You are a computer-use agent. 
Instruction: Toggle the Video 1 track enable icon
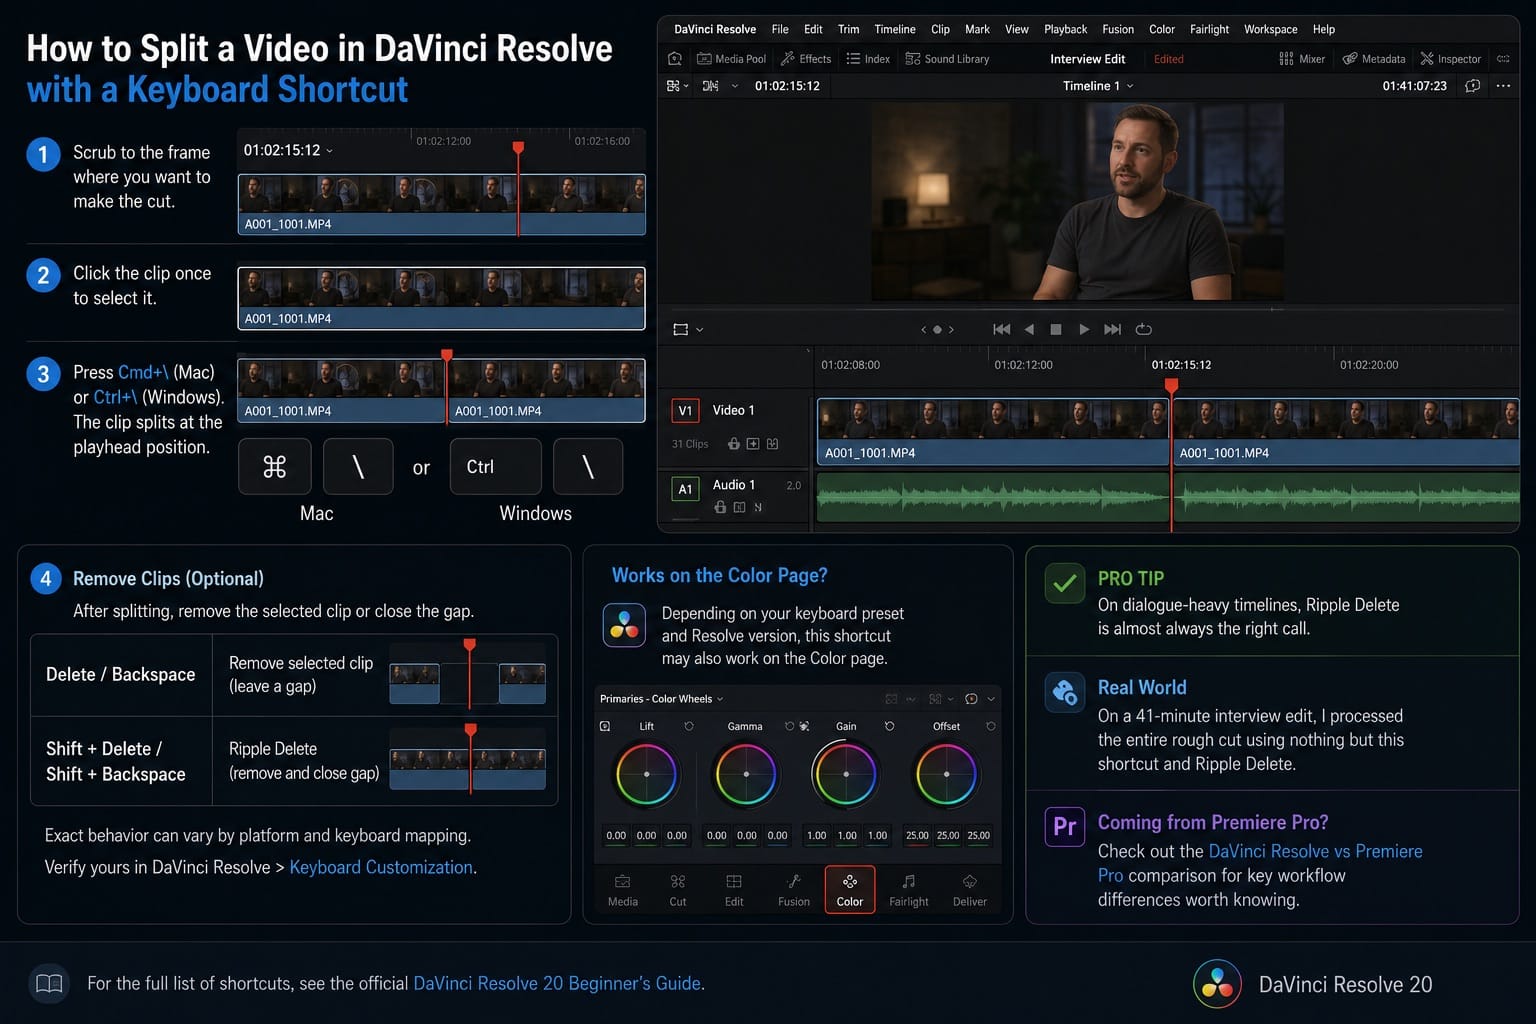coord(772,444)
